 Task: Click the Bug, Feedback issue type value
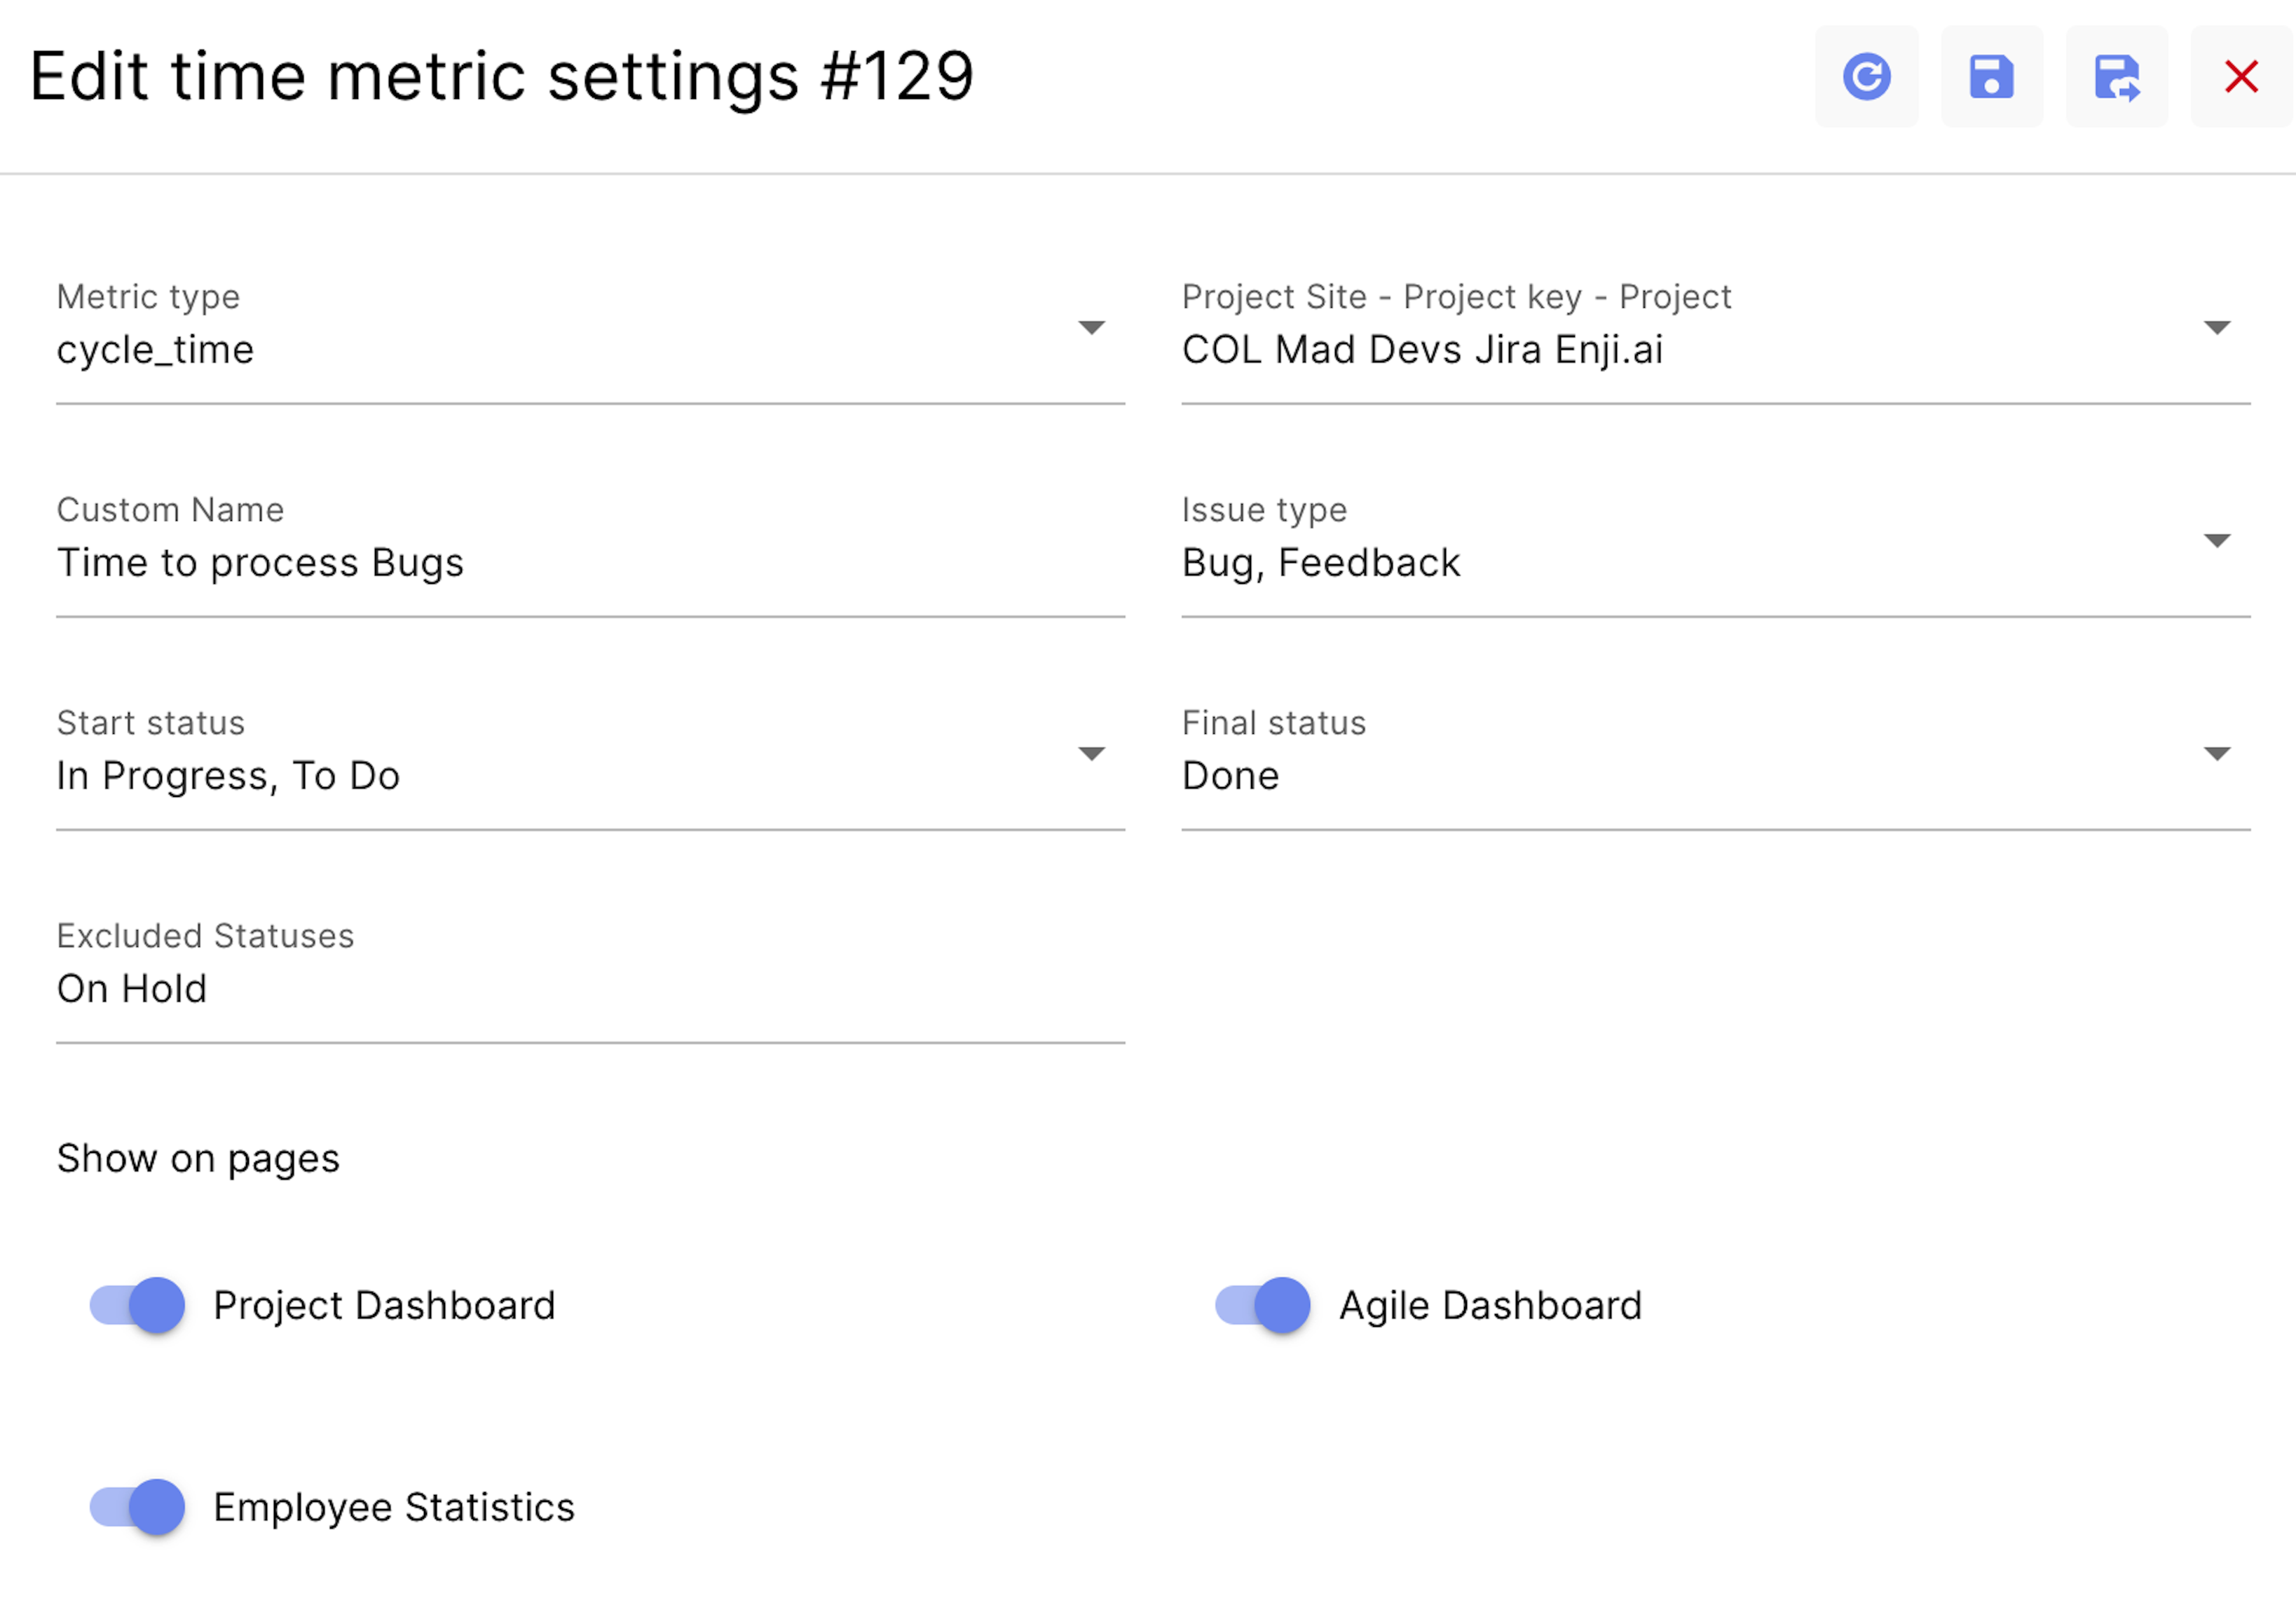coord(1321,563)
